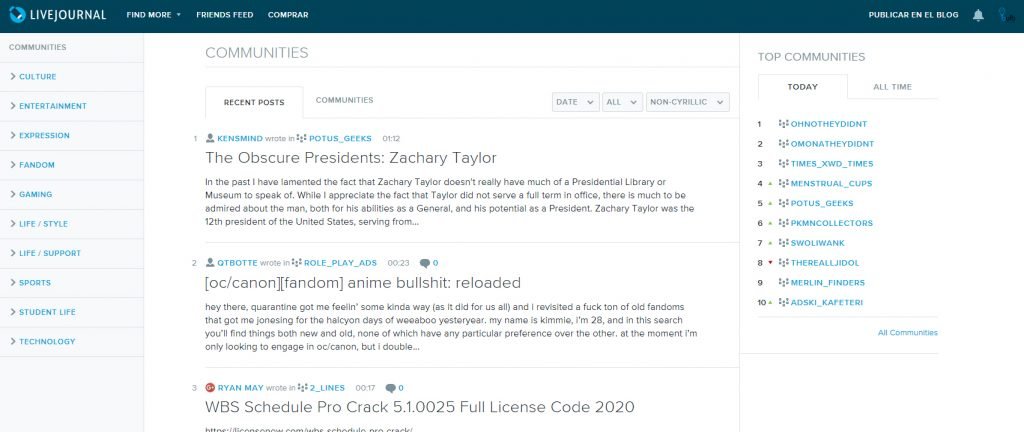Click the red avatar icon beside RYAN MAY
The height and width of the screenshot is (432, 1024).
(x=210, y=387)
